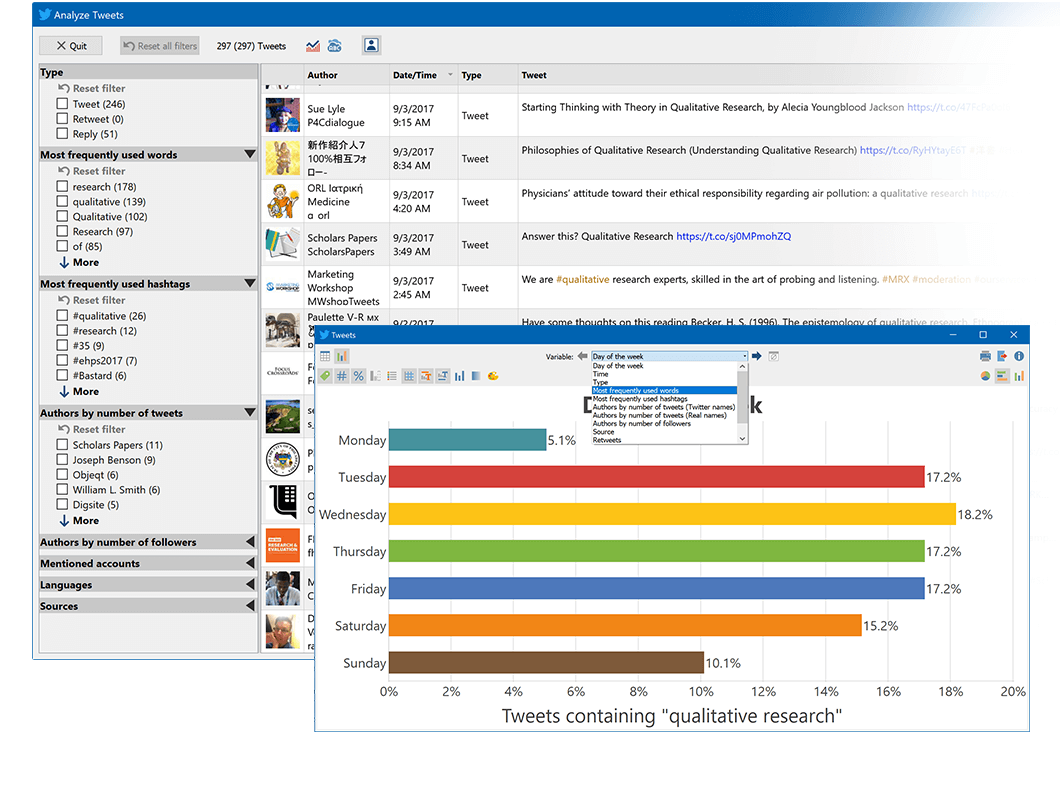The image size is (1060, 800).
Task: Click Reset filter under Type section
Action: click(92, 88)
